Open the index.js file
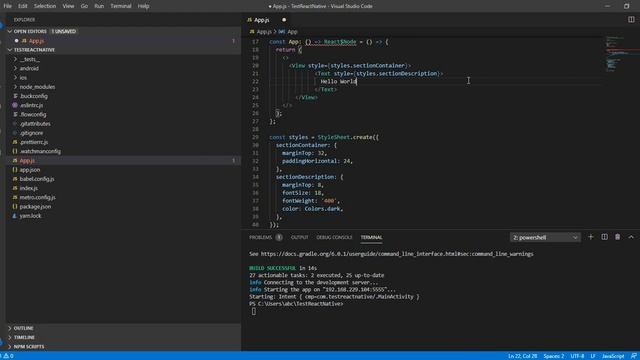Viewport: 640px width, 360px height. (29, 188)
